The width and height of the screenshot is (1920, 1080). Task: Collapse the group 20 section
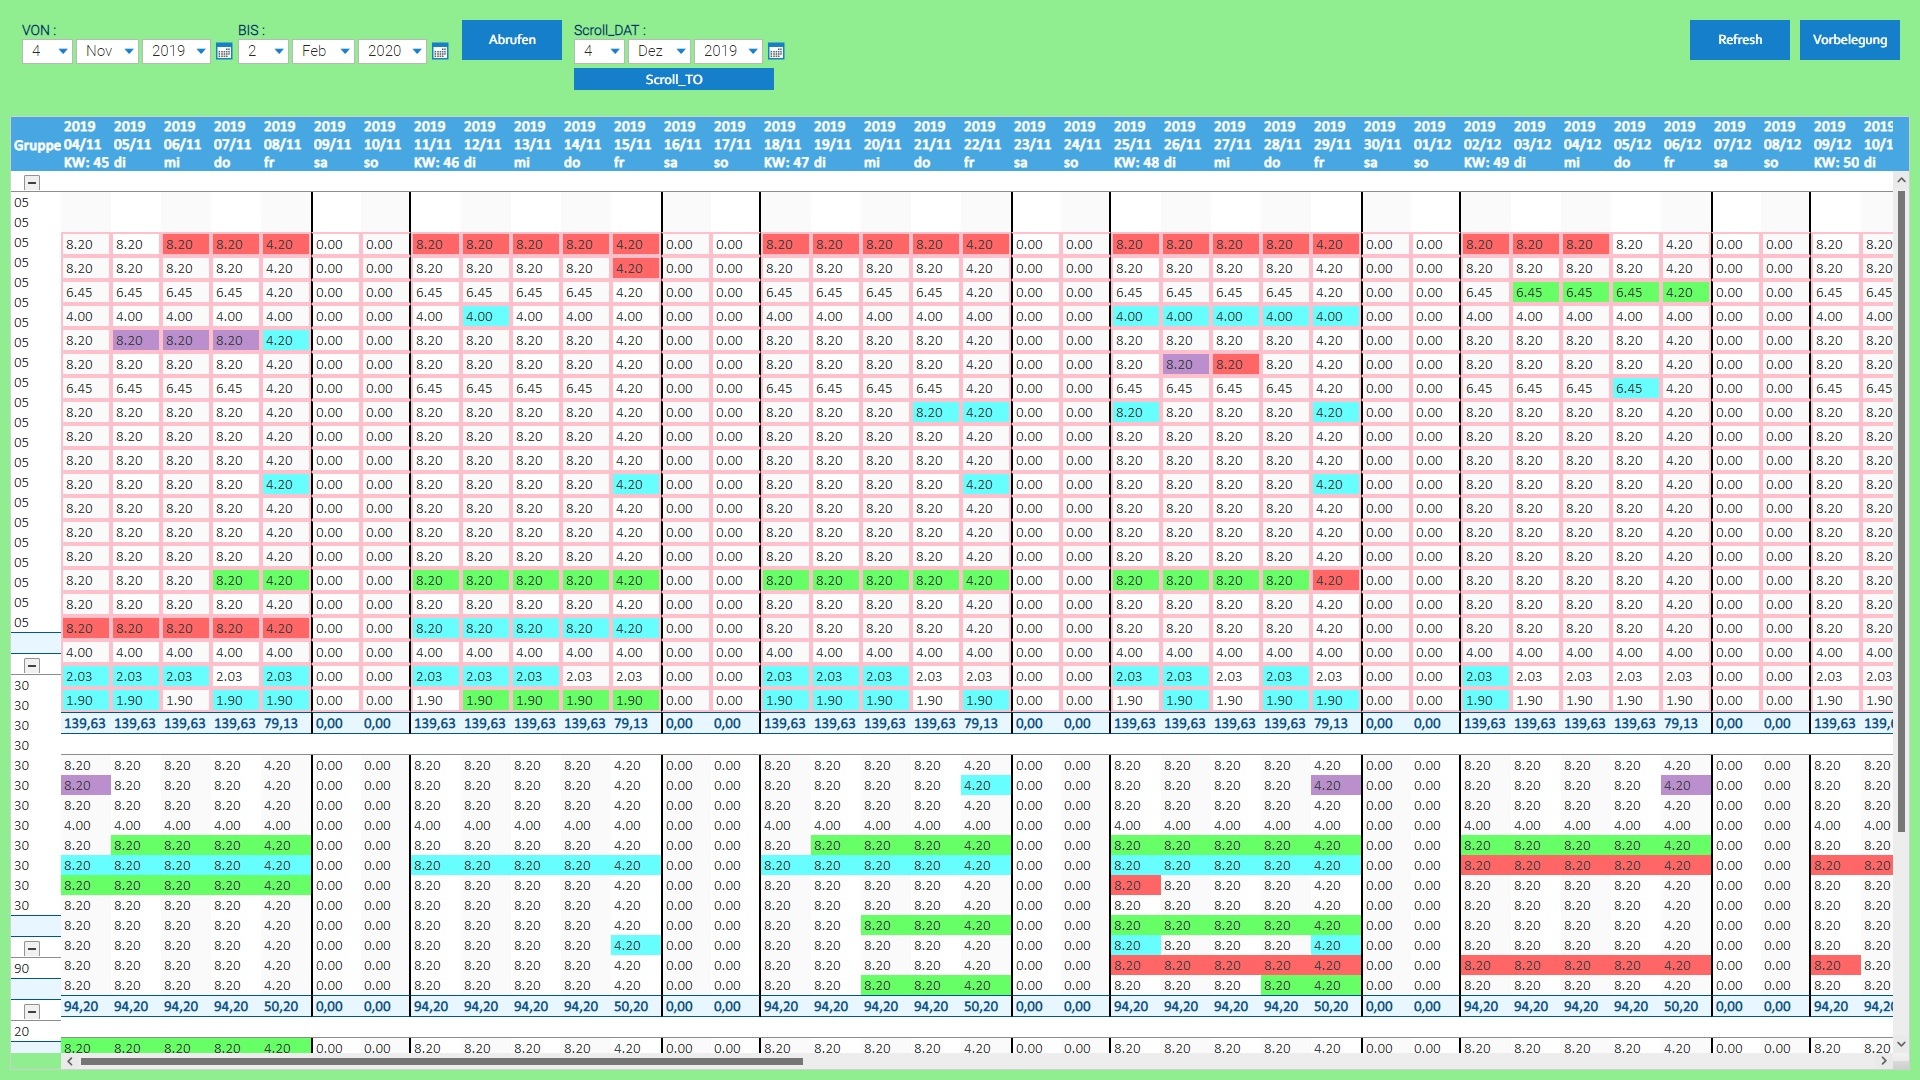32,1011
